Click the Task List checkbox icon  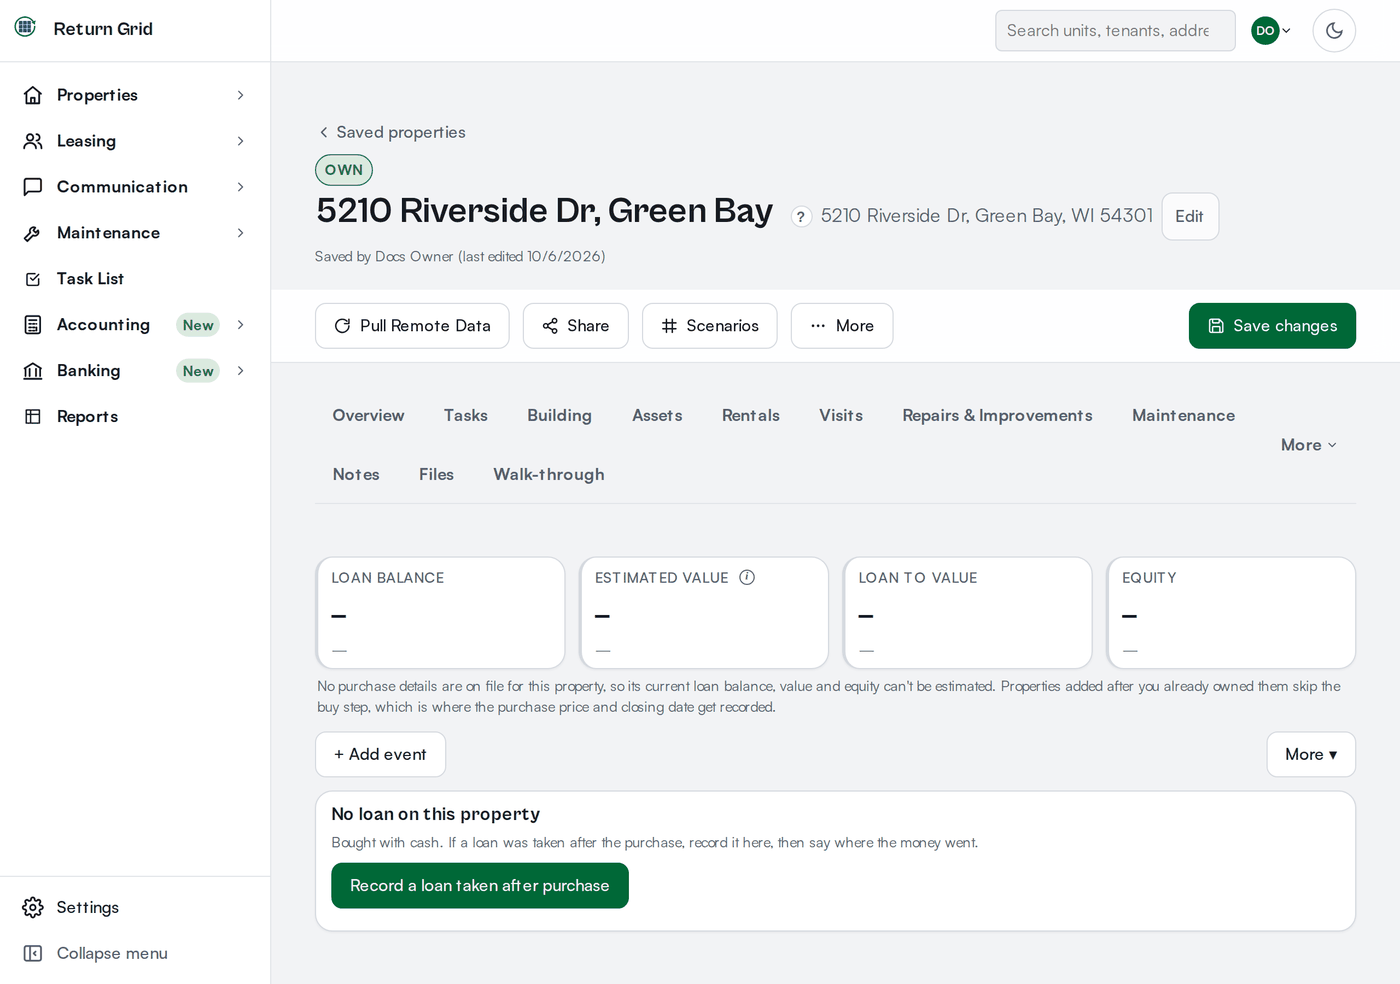coord(33,279)
